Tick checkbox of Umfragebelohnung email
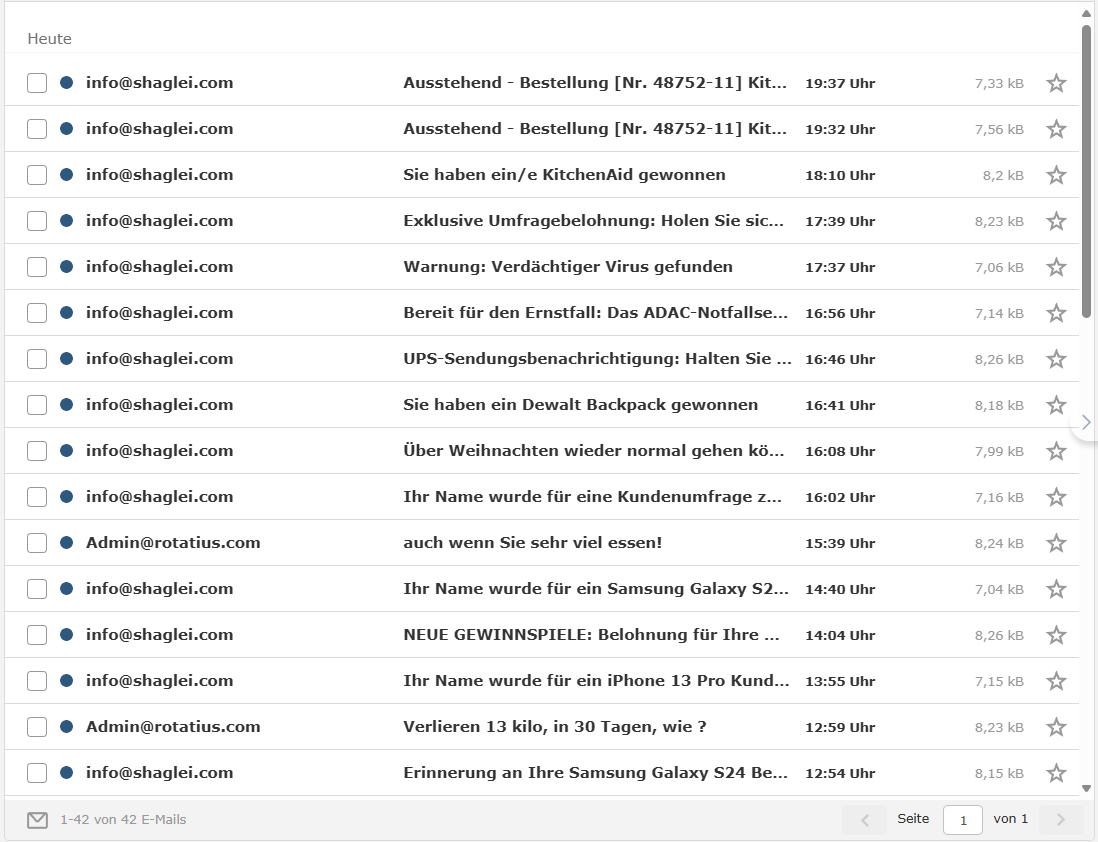 37,221
